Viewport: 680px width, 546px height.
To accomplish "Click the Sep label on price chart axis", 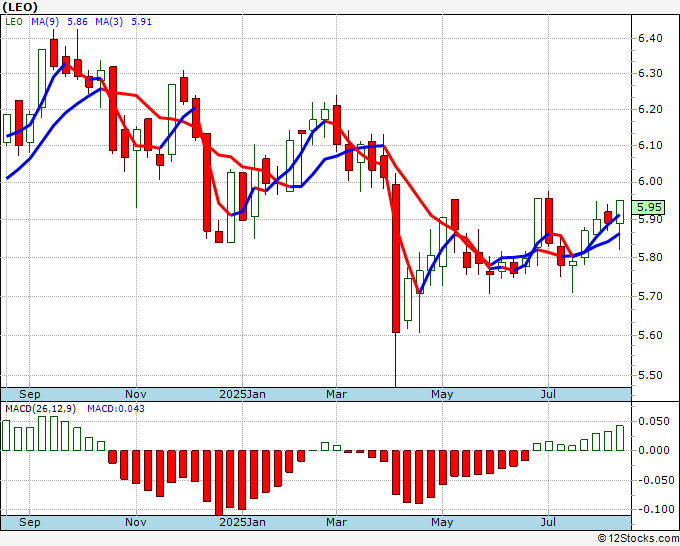I will click(29, 394).
